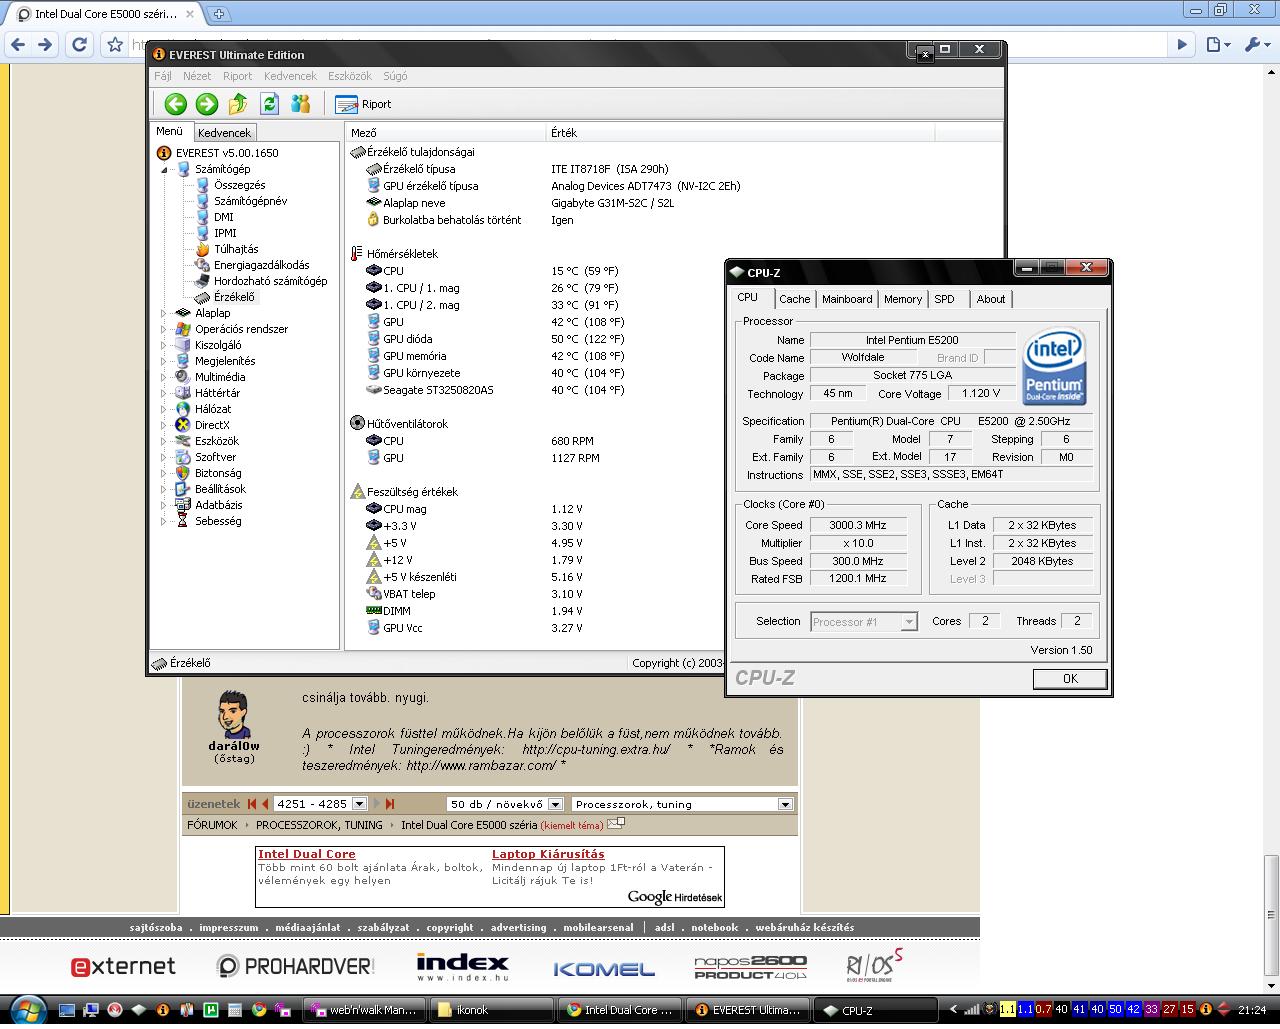Click the Burkolatba behatolás történt lock icon
Viewport: 1280px width, 1029px height.
373,220
